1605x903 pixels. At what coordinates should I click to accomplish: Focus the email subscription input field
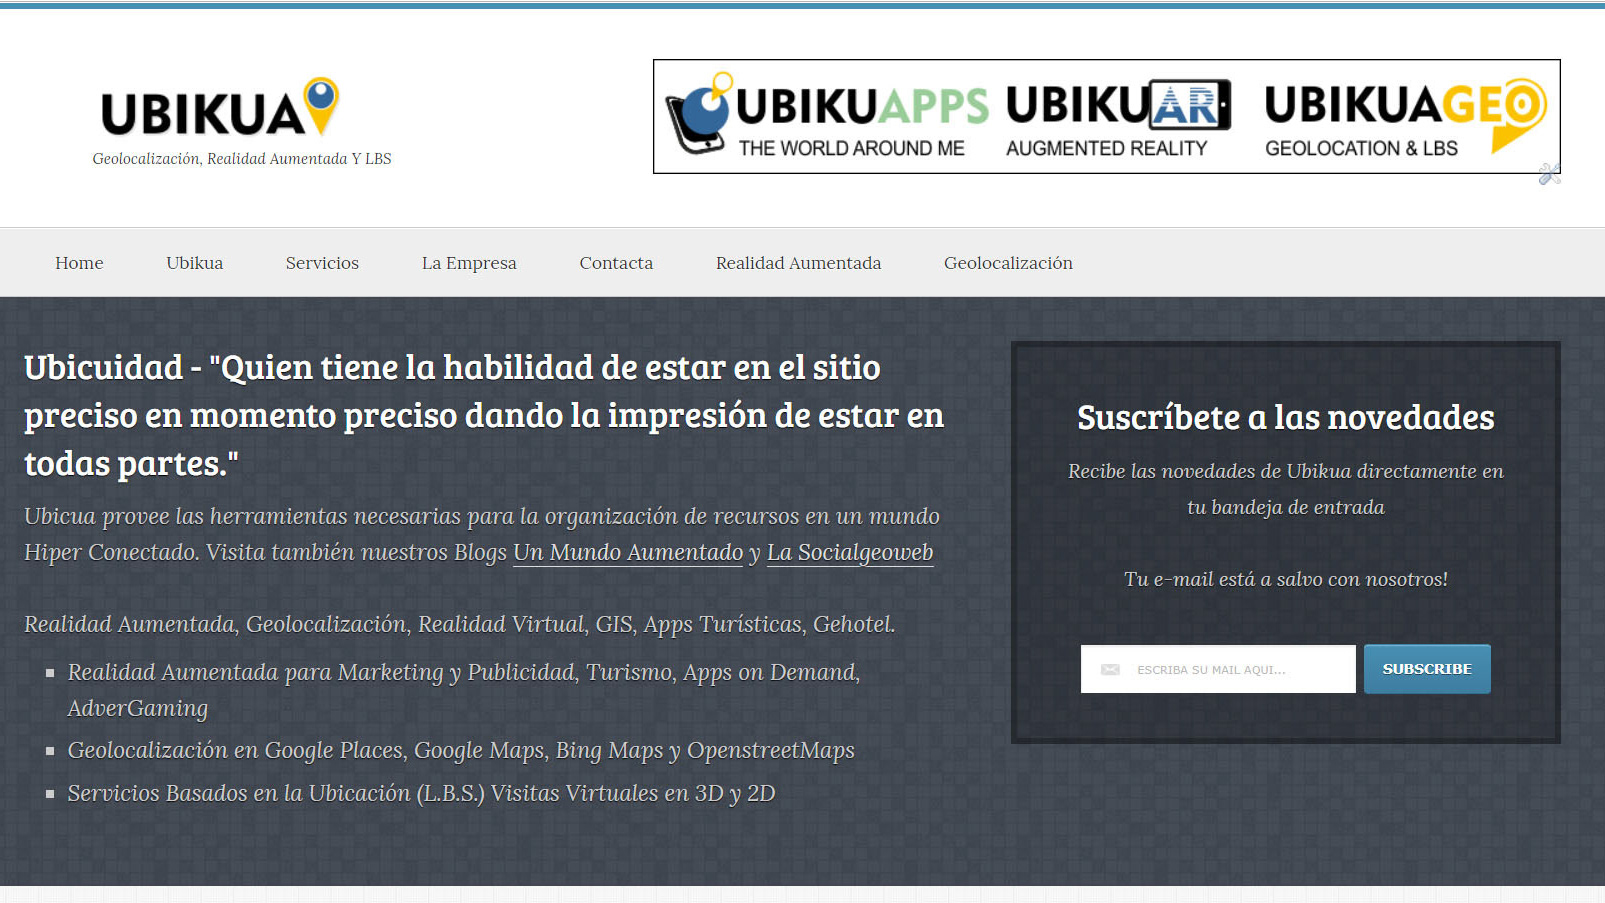1218,669
